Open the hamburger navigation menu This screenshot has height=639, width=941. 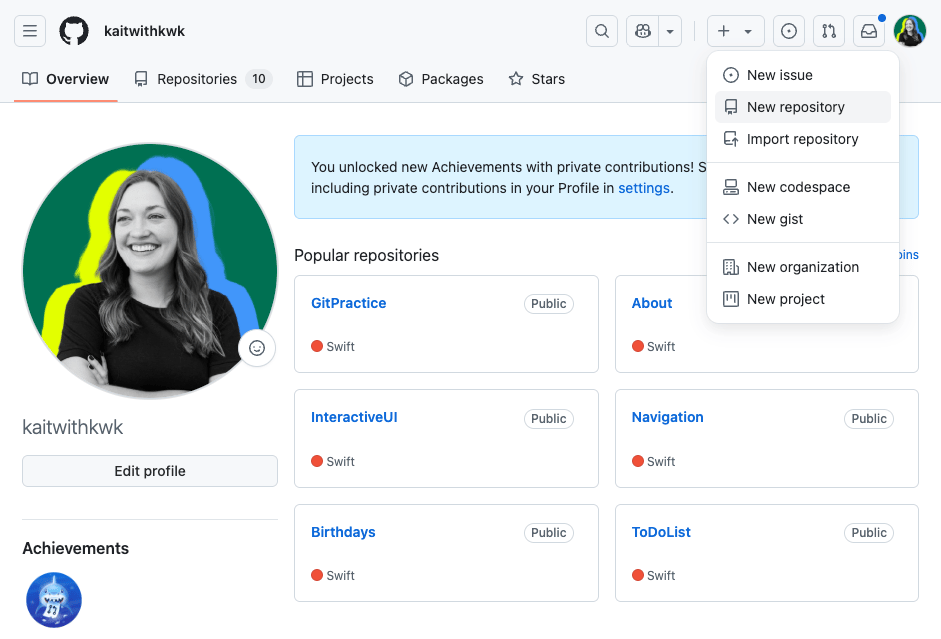[30, 31]
